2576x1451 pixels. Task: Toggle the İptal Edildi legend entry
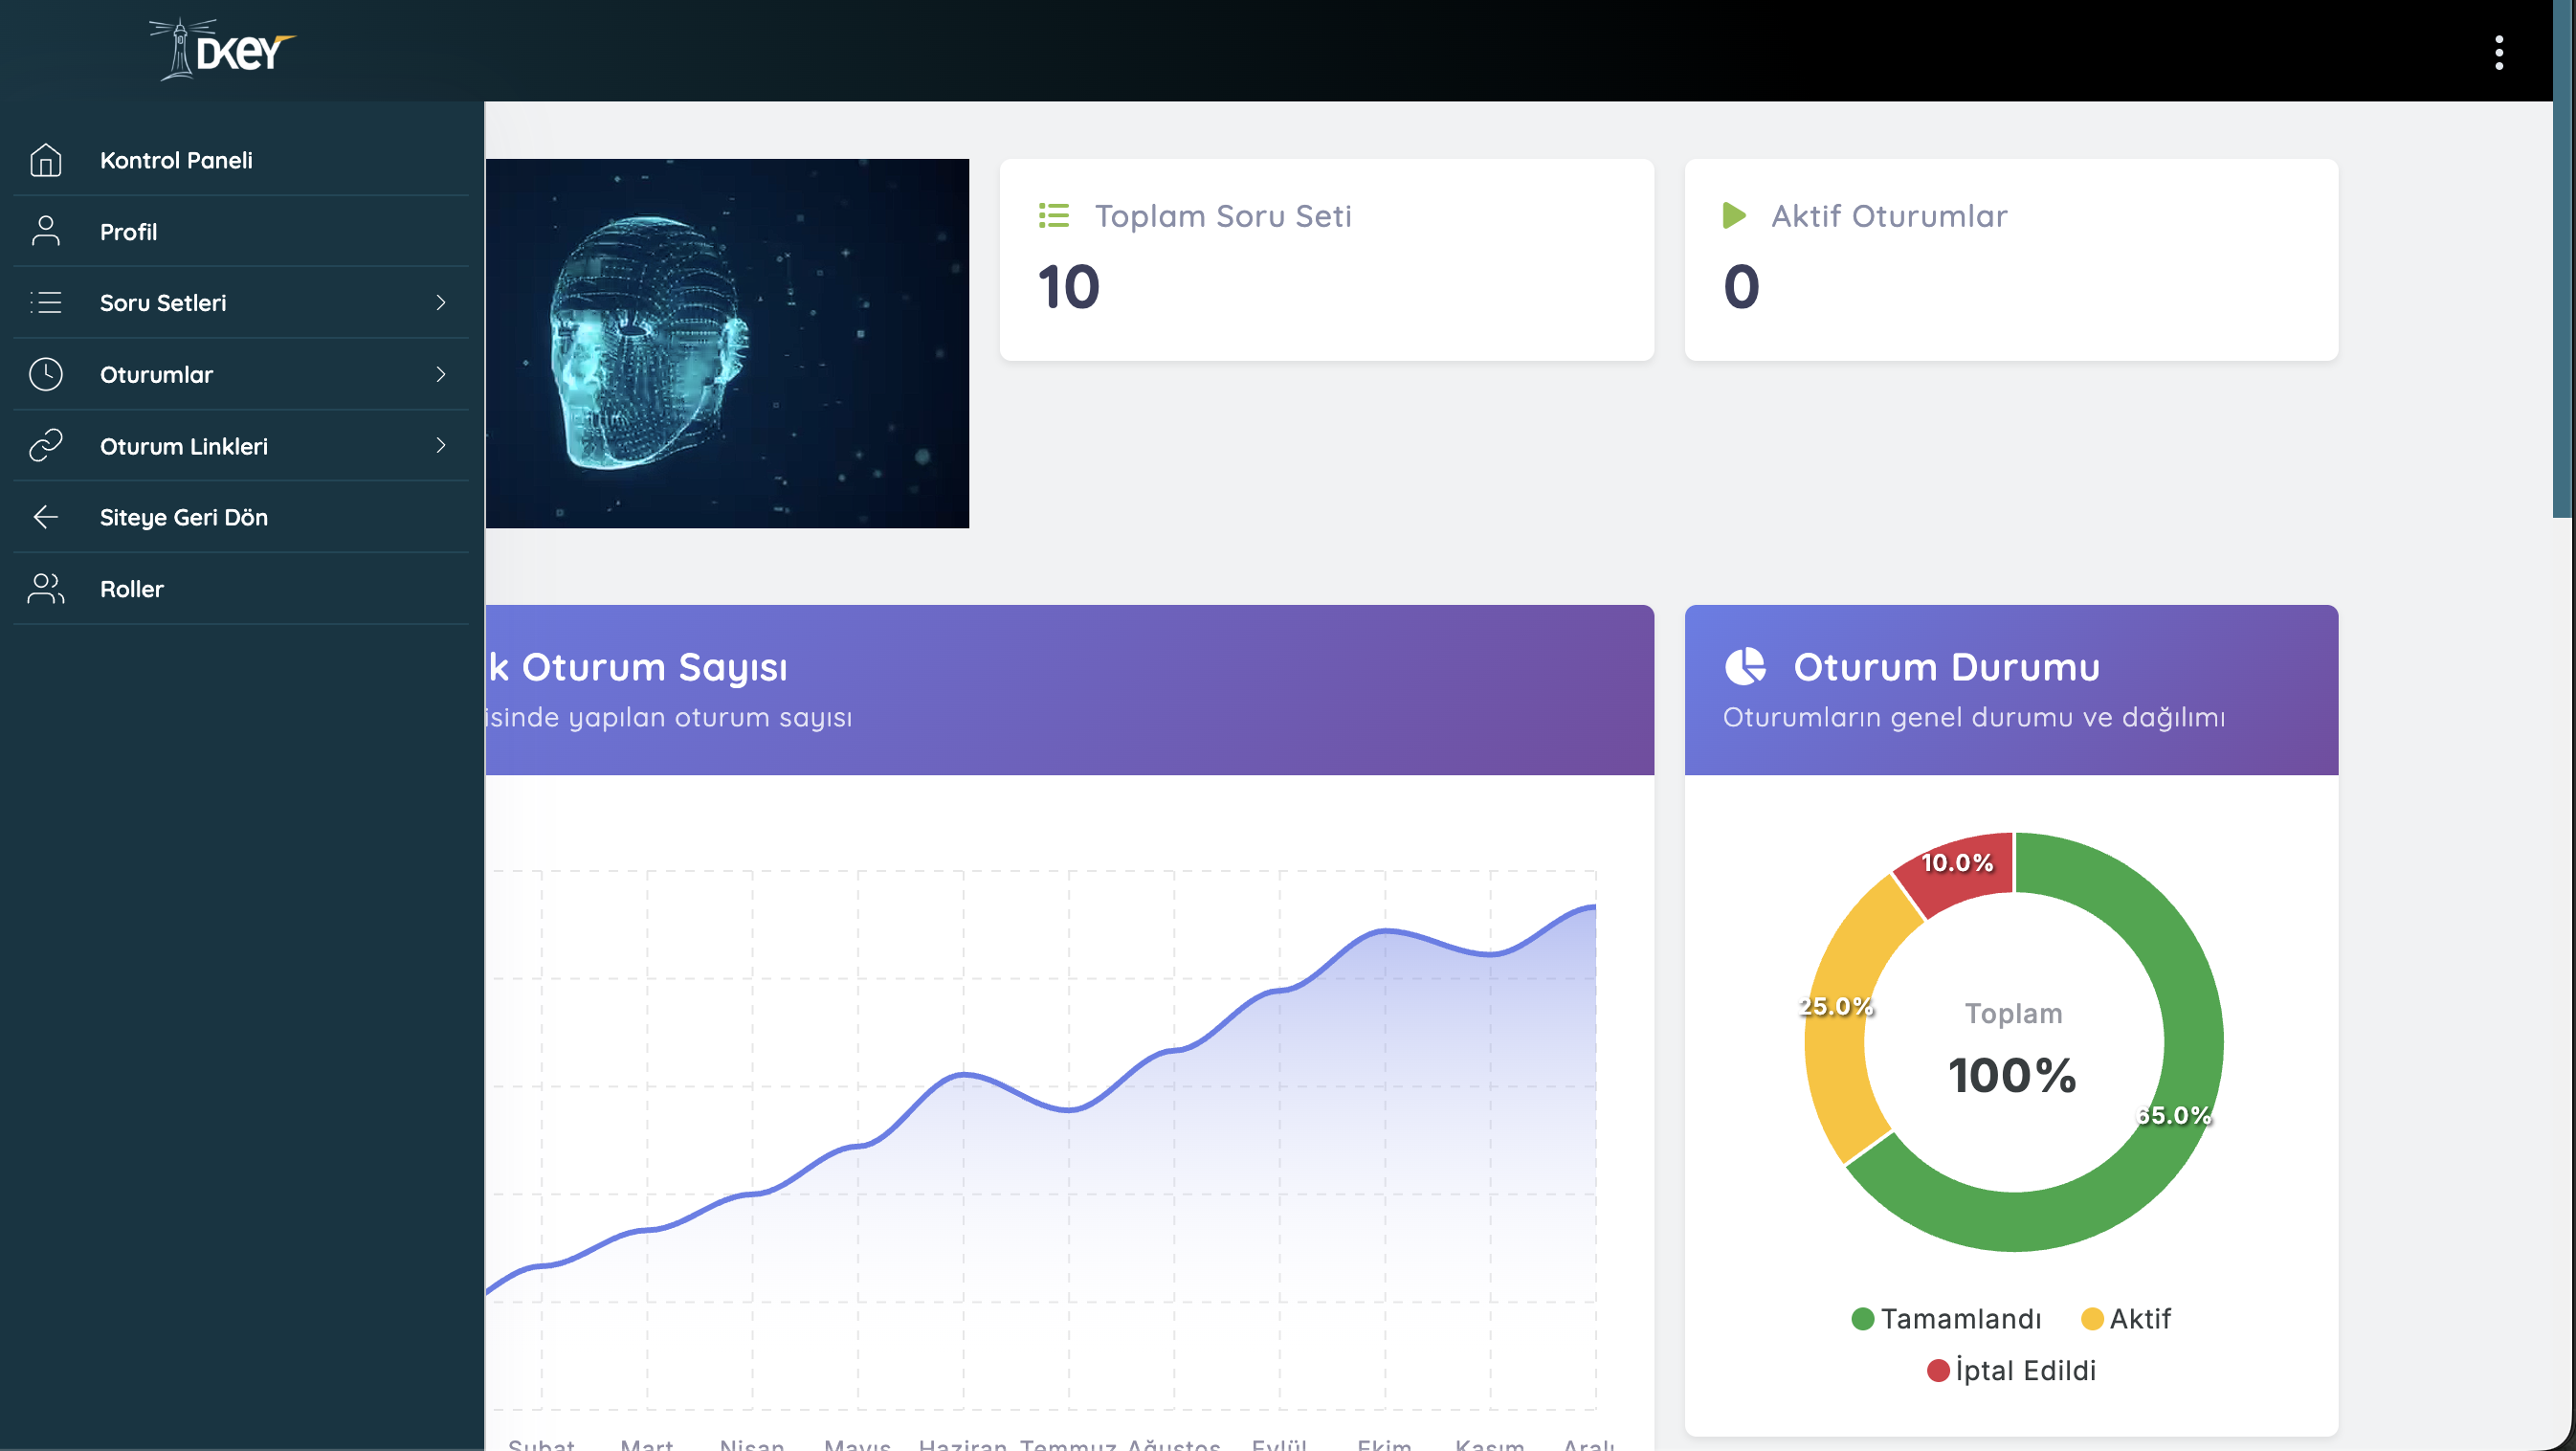(x=2012, y=1370)
